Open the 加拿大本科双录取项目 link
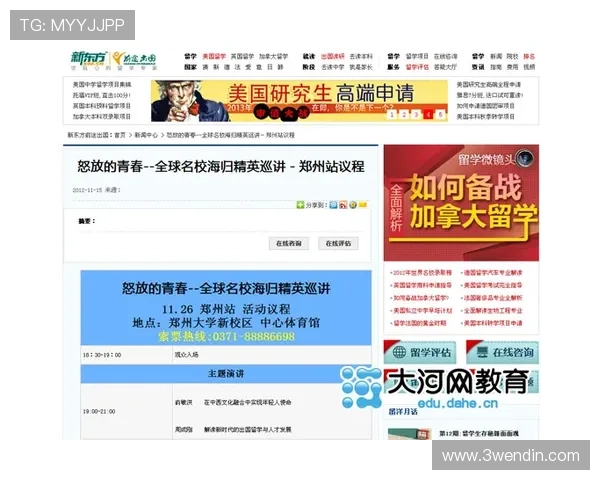Viewport: 600px width, 480px height. click(x=102, y=116)
